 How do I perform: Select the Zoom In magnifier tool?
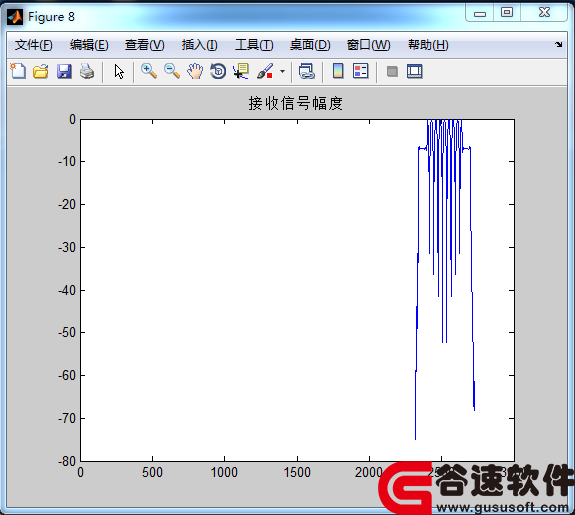coord(149,71)
